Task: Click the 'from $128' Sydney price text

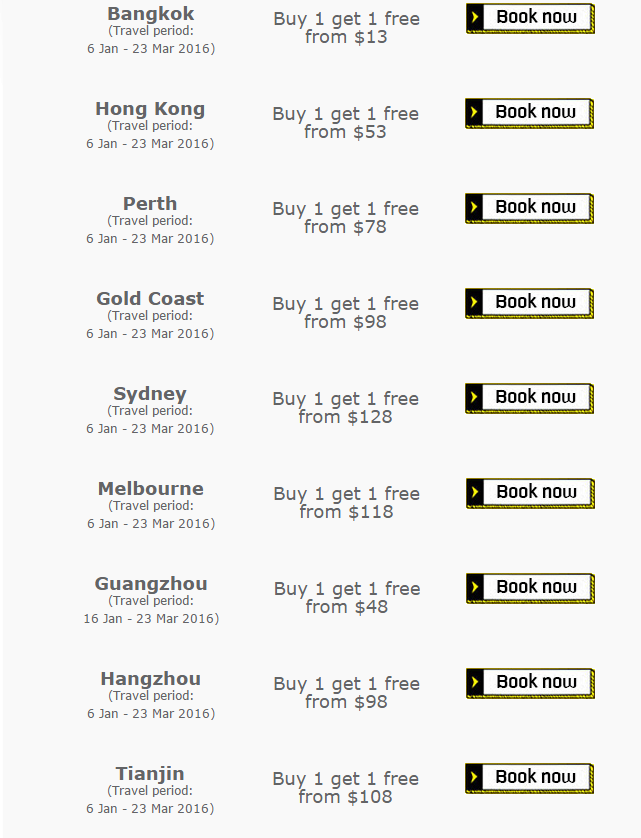Action: tap(345, 417)
